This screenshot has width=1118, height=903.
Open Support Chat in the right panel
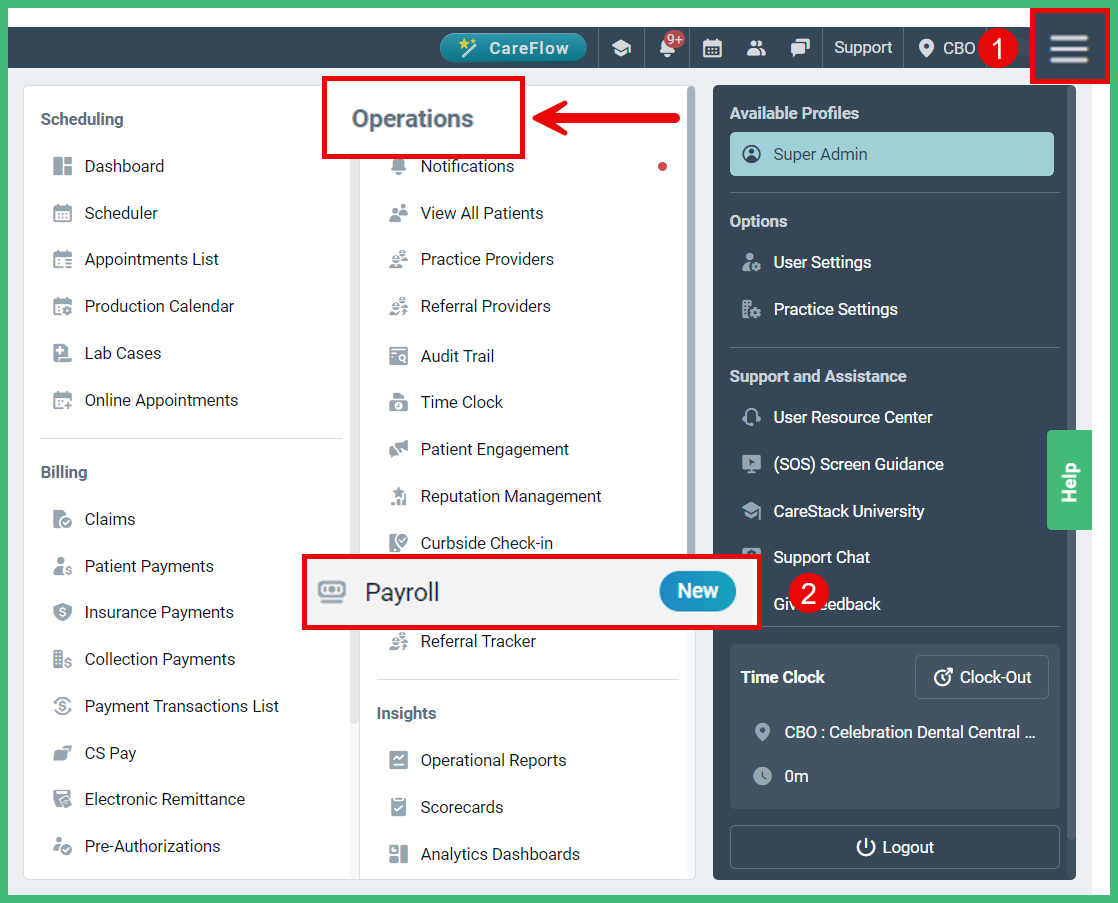821,557
